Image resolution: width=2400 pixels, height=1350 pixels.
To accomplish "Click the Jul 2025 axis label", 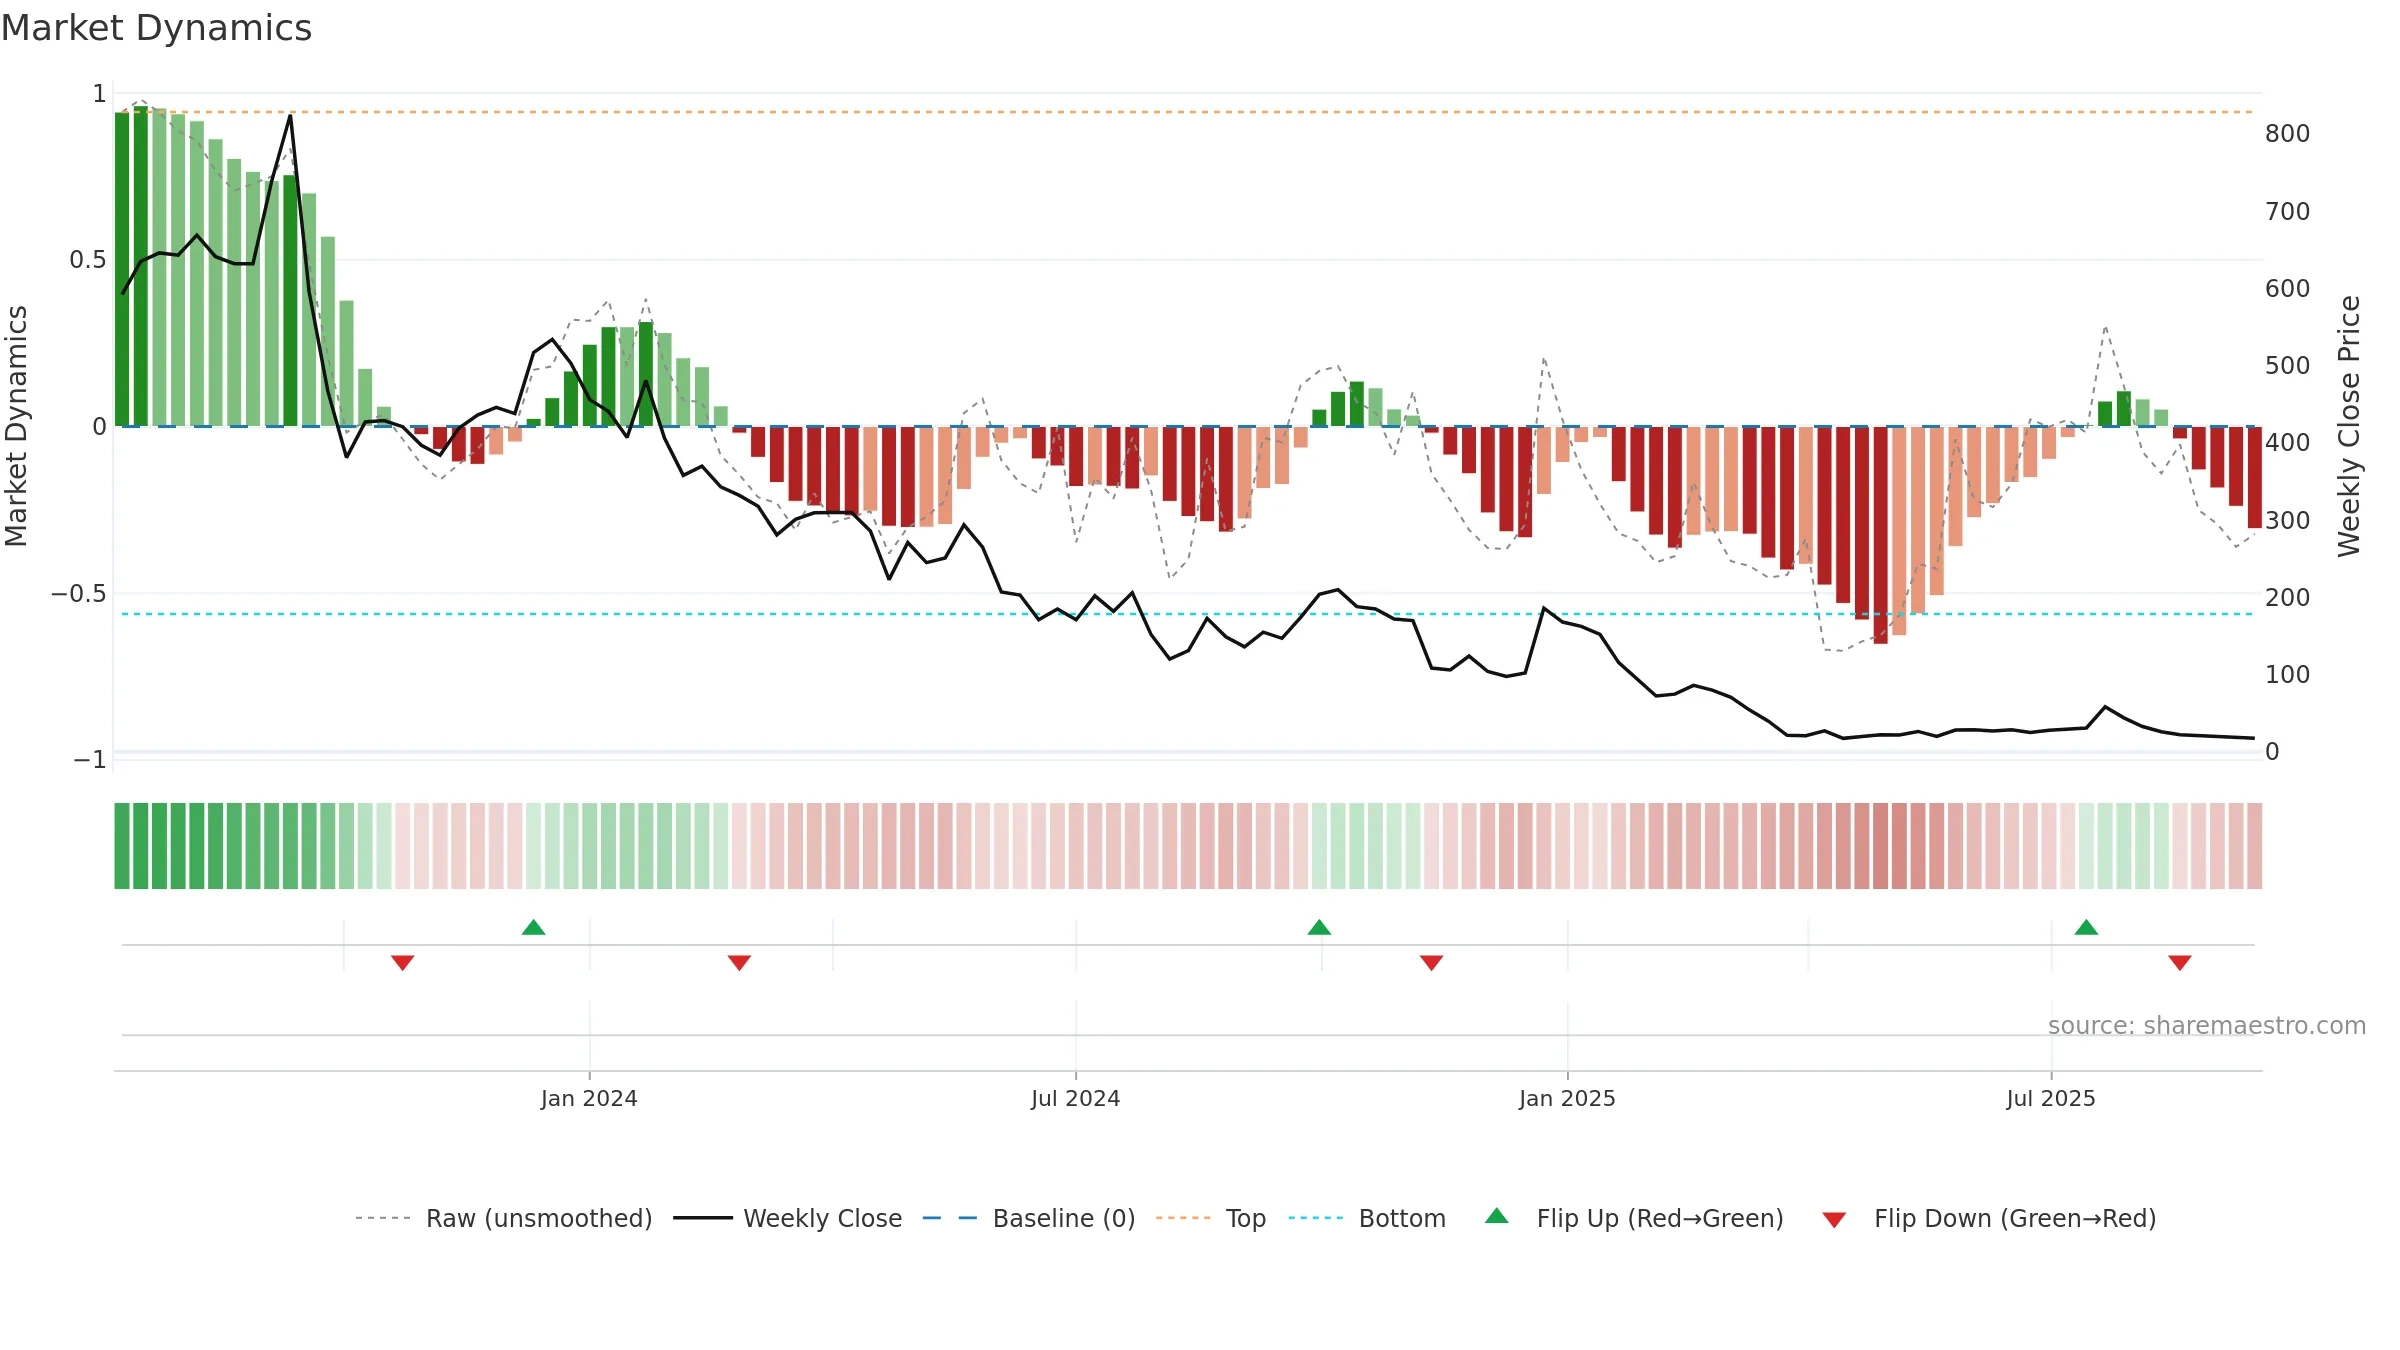I will click(2051, 1098).
